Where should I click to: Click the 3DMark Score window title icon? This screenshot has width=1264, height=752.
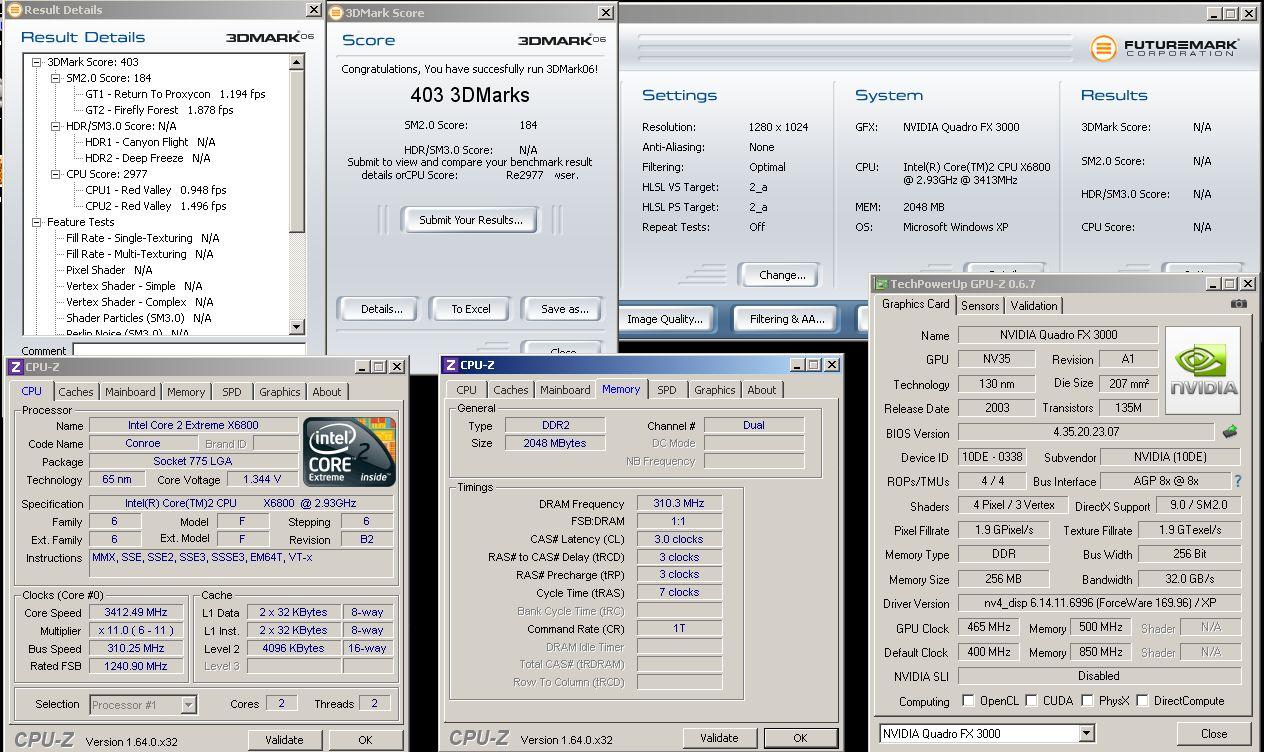337,13
